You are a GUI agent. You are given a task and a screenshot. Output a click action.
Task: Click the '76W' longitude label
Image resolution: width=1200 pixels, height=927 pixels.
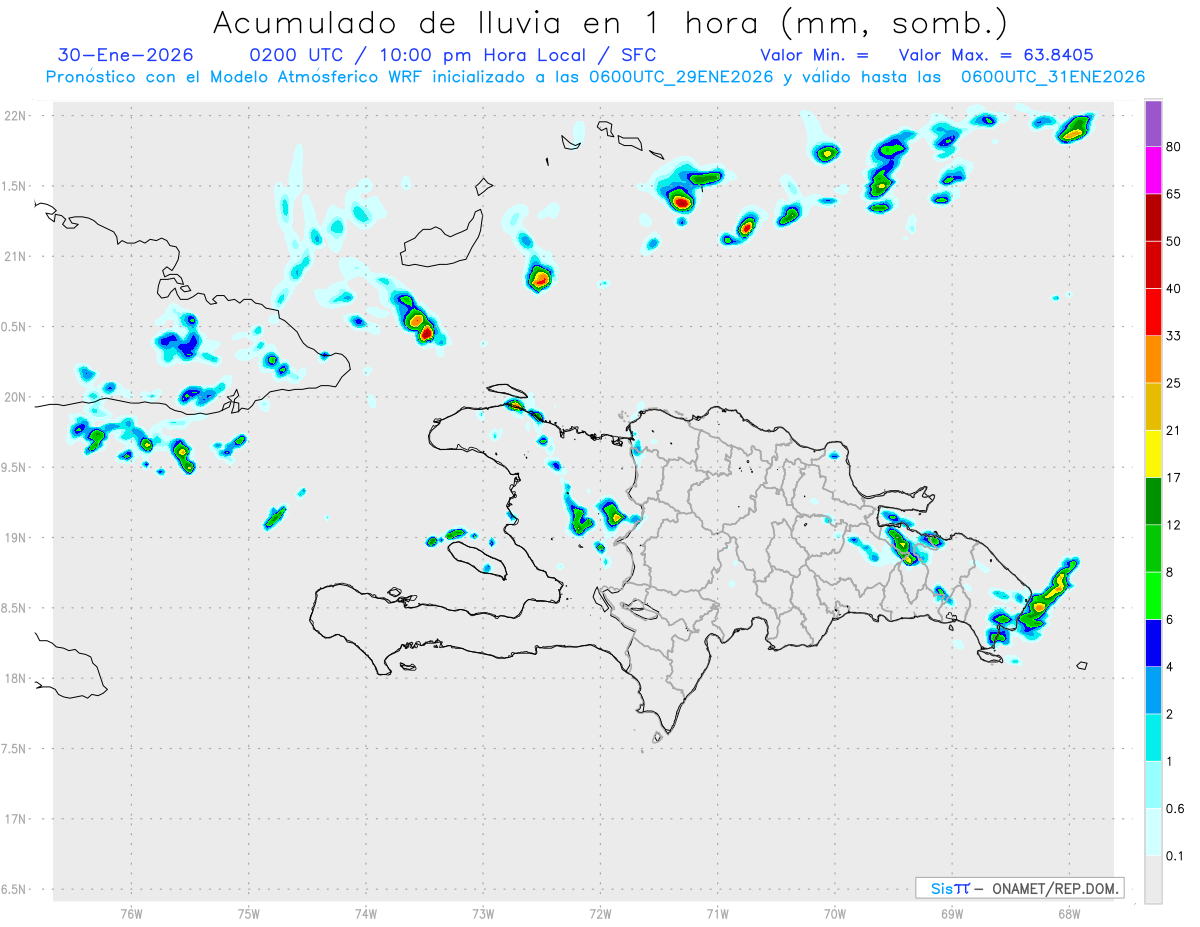(131, 914)
